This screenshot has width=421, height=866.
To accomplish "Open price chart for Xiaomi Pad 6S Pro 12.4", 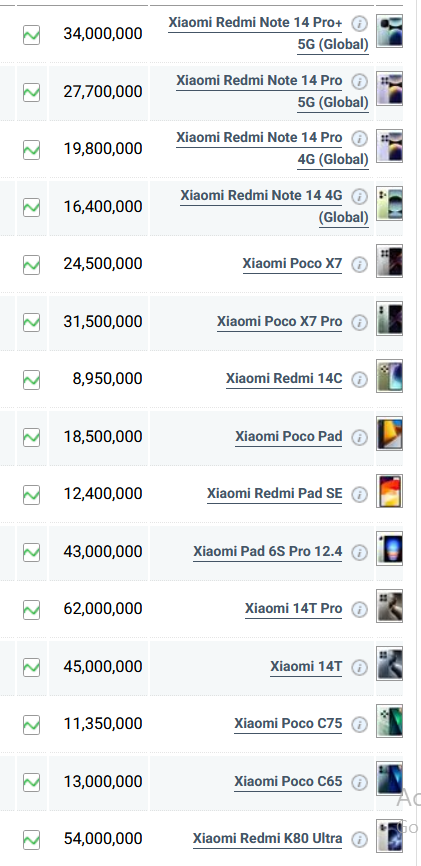I will 31,552.
